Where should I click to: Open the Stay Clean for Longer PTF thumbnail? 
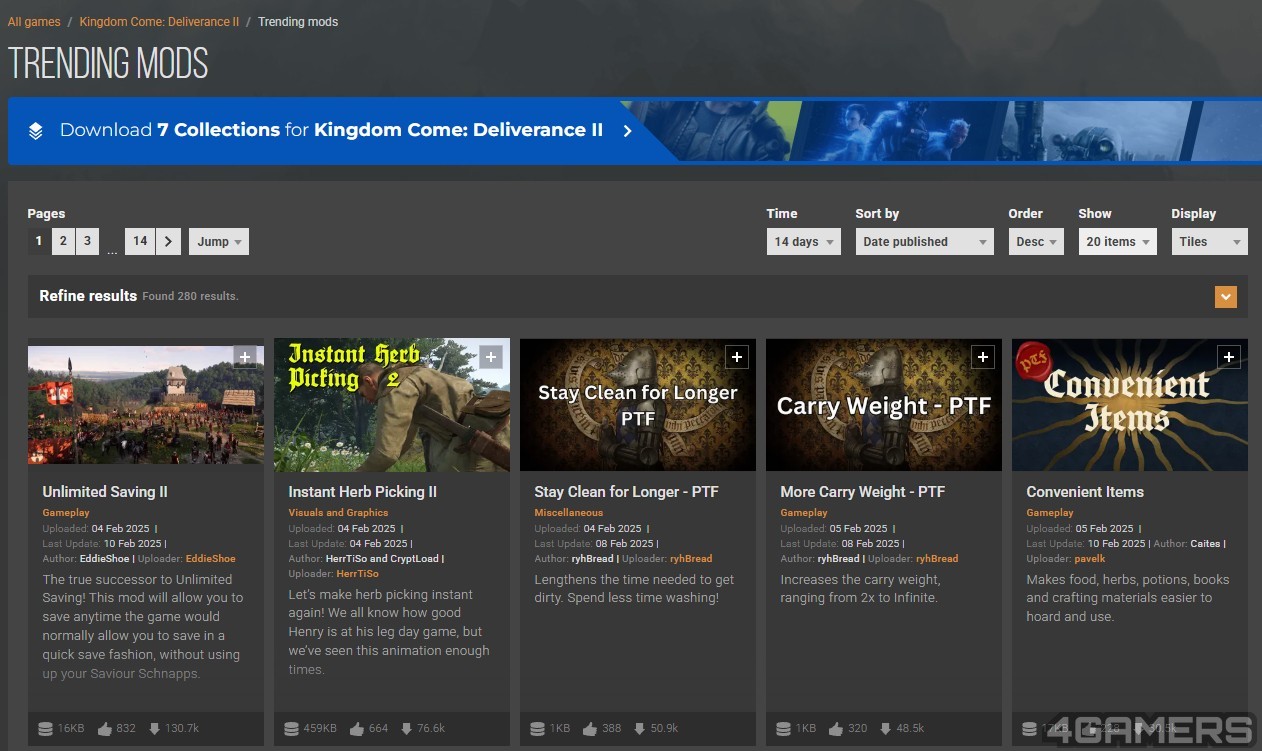tap(638, 404)
